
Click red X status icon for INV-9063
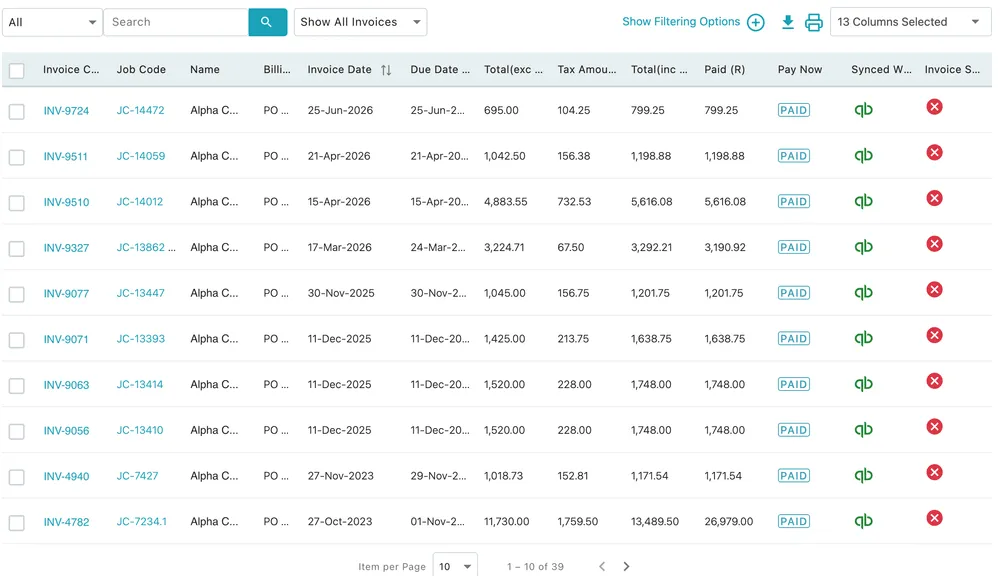click(934, 381)
